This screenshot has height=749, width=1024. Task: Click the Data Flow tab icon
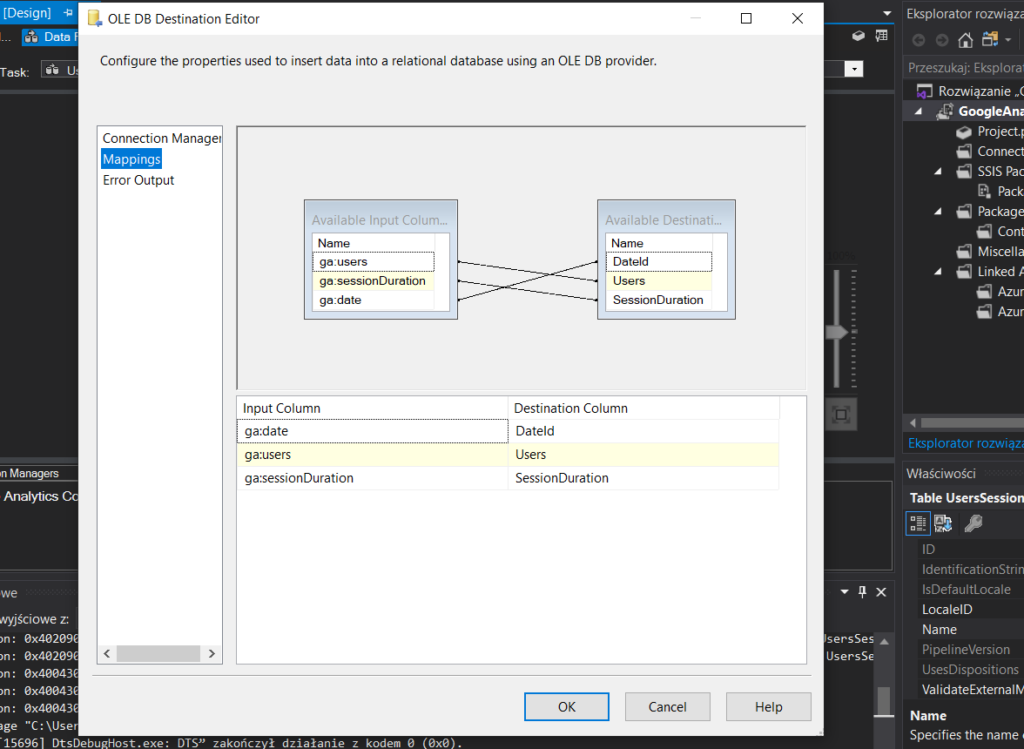tap(31, 37)
